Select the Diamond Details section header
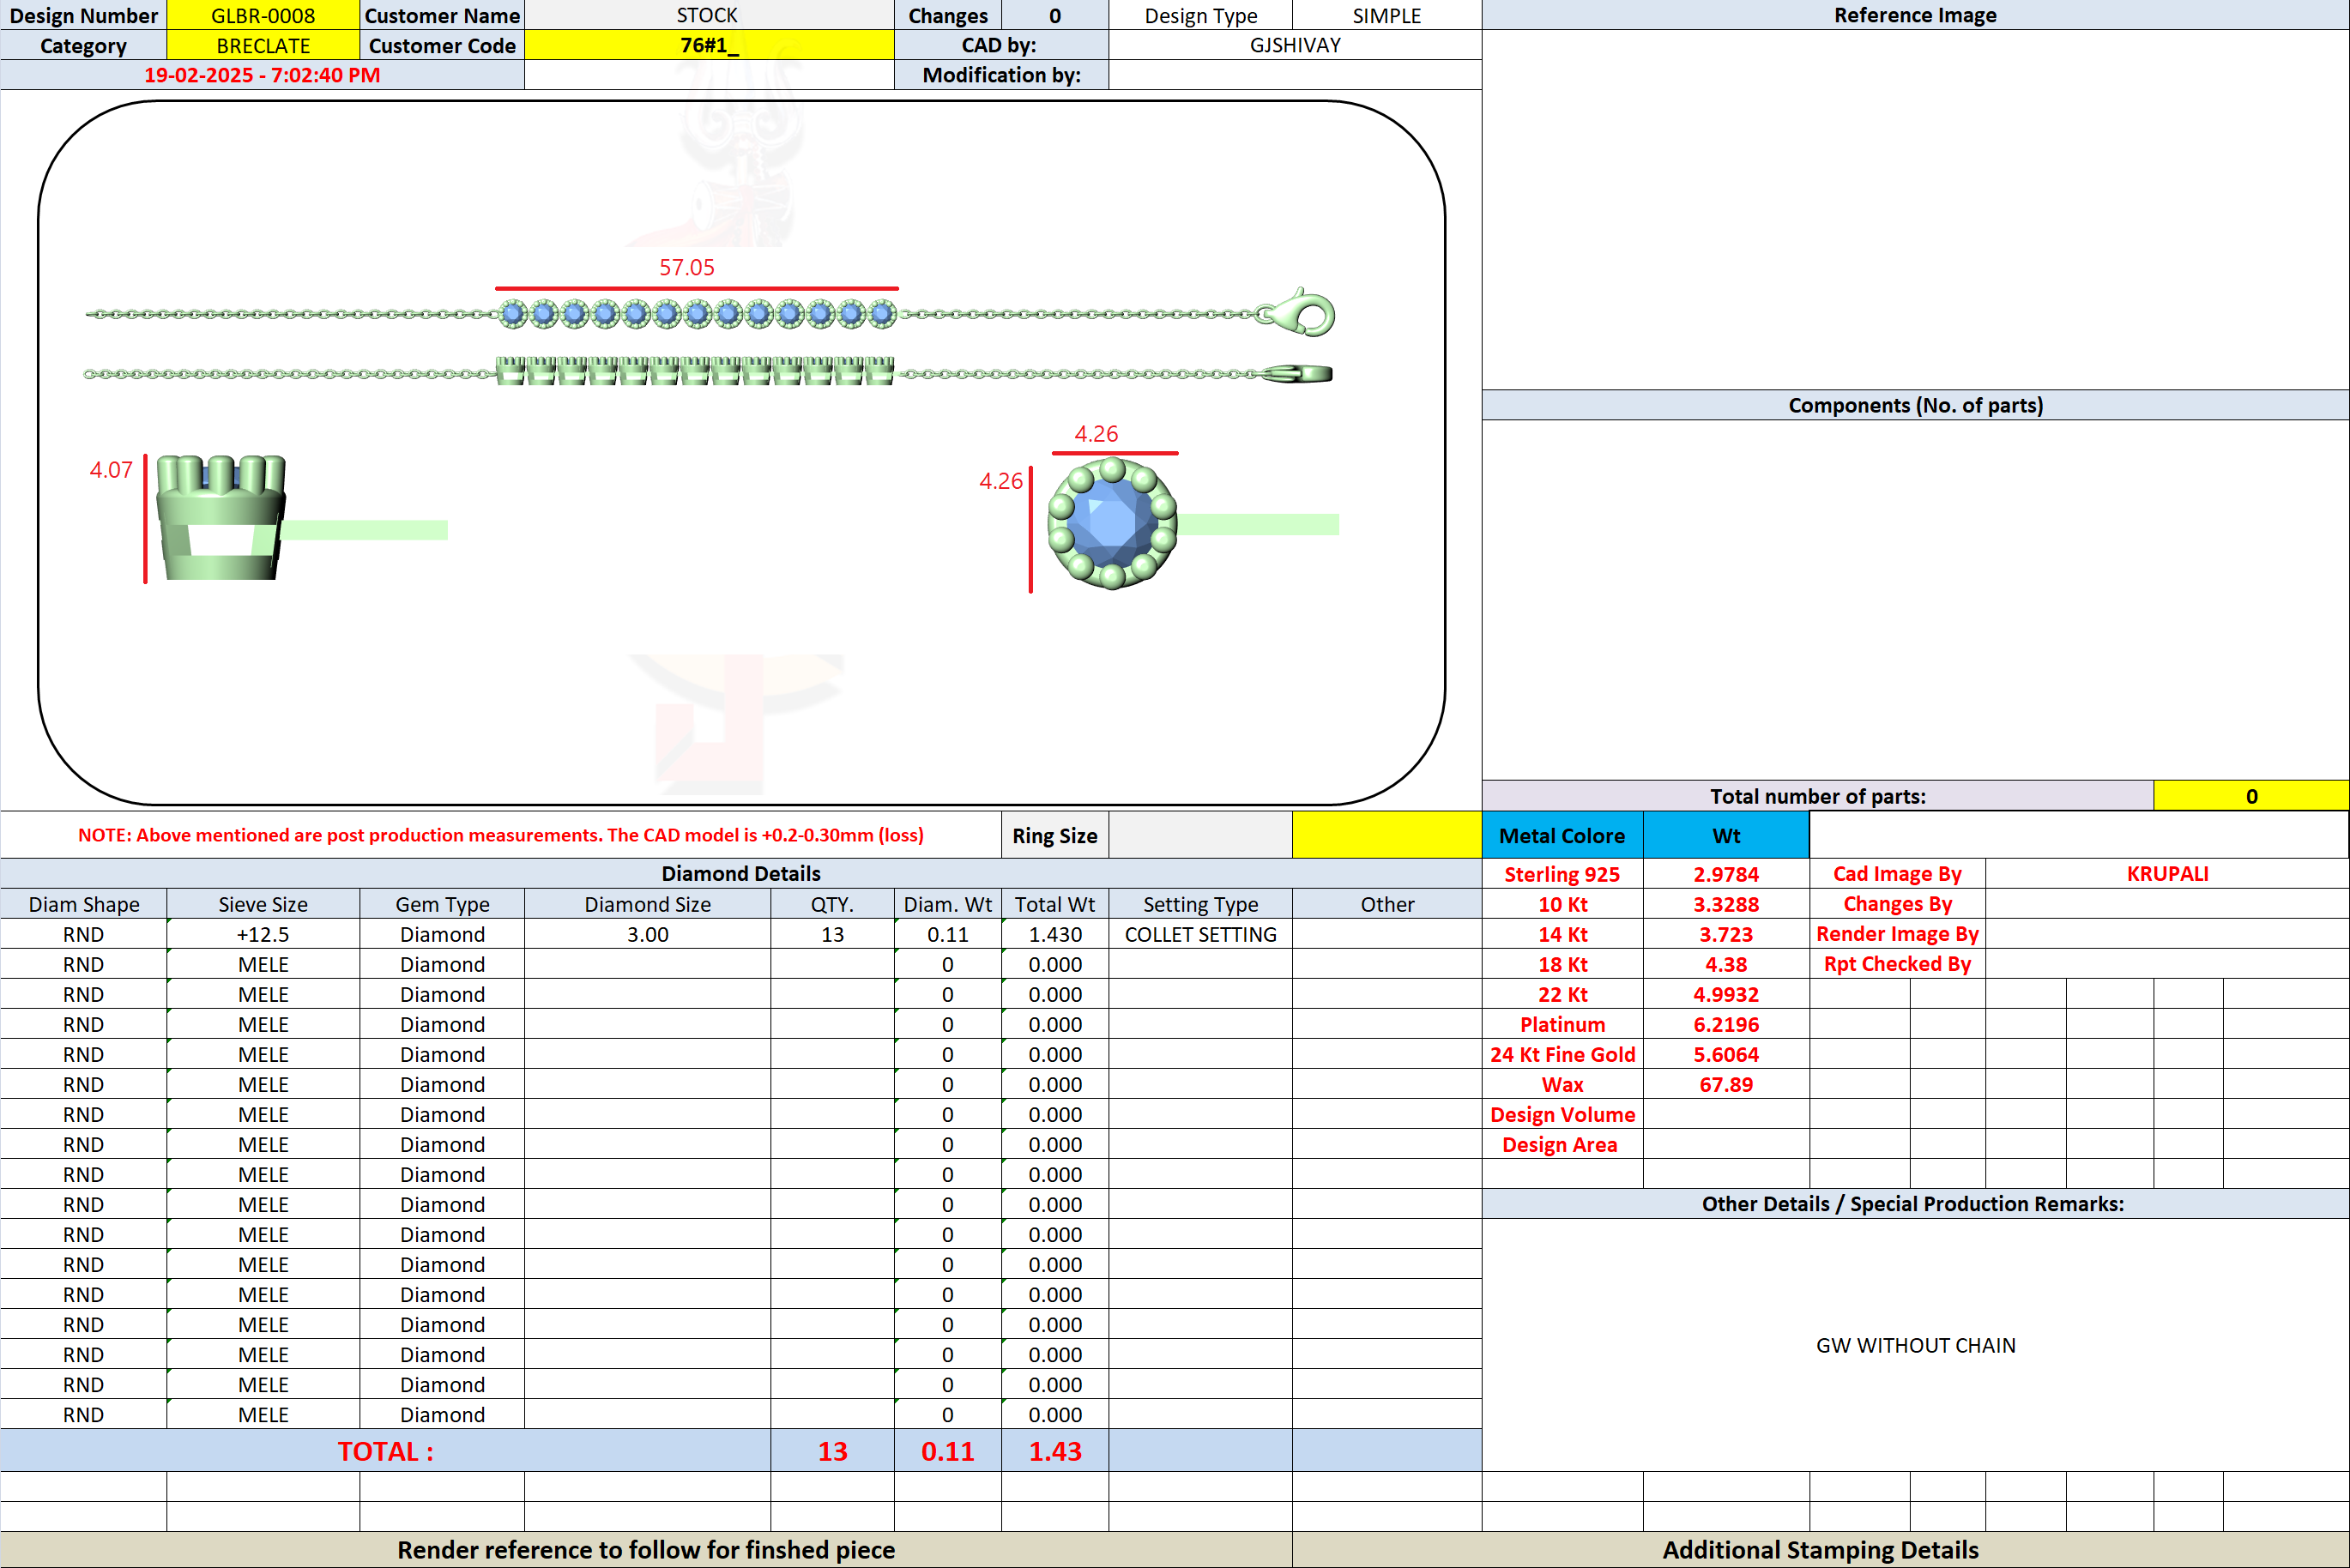2350x1568 pixels. coord(741,874)
